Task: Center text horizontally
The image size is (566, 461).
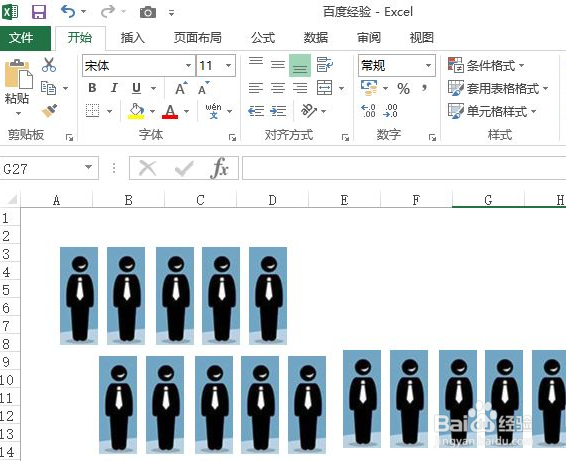Action: pyautogui.click(x=278, y=88)
